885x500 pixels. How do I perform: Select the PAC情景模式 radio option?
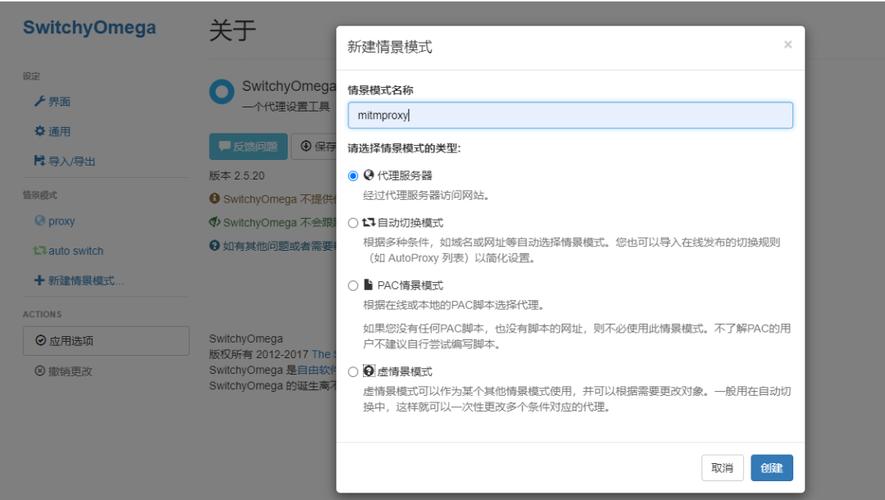pyautogui.click(x=353, y=286)
